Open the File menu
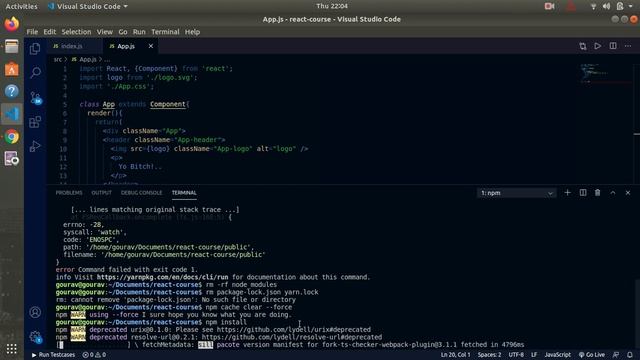Screen dimensions: 640x360 pos(32,32)
